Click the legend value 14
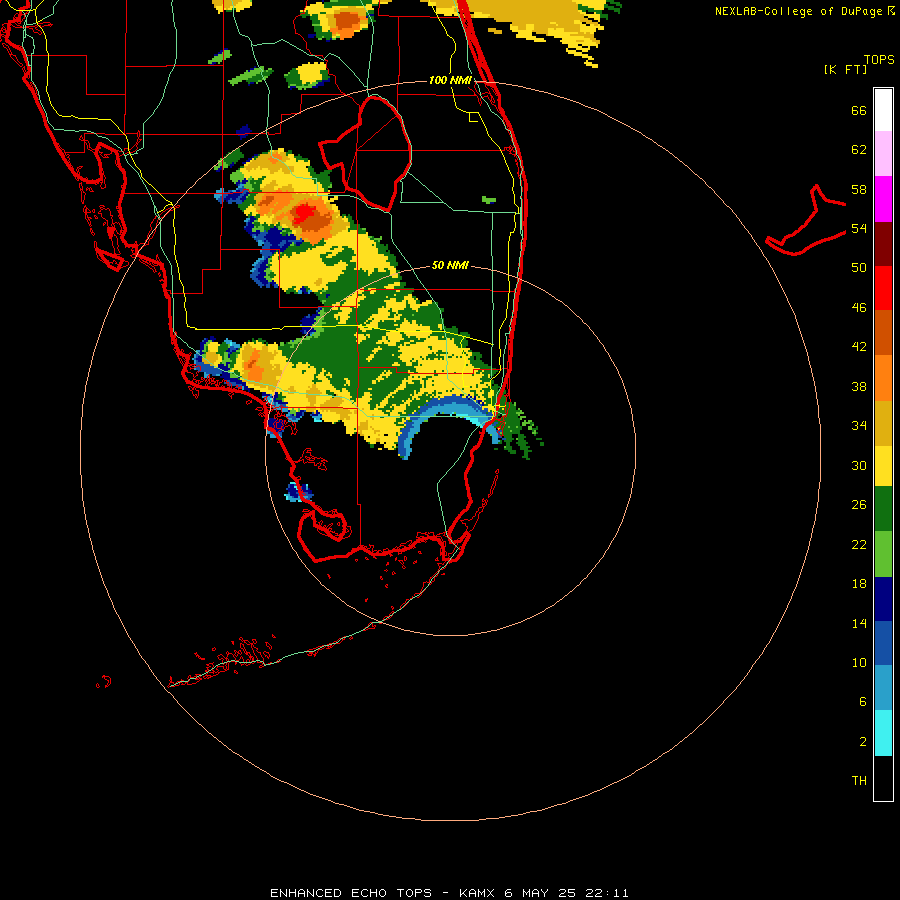Image resolution: width=900 pixels, height=900 pixels. tap(859, 623)
